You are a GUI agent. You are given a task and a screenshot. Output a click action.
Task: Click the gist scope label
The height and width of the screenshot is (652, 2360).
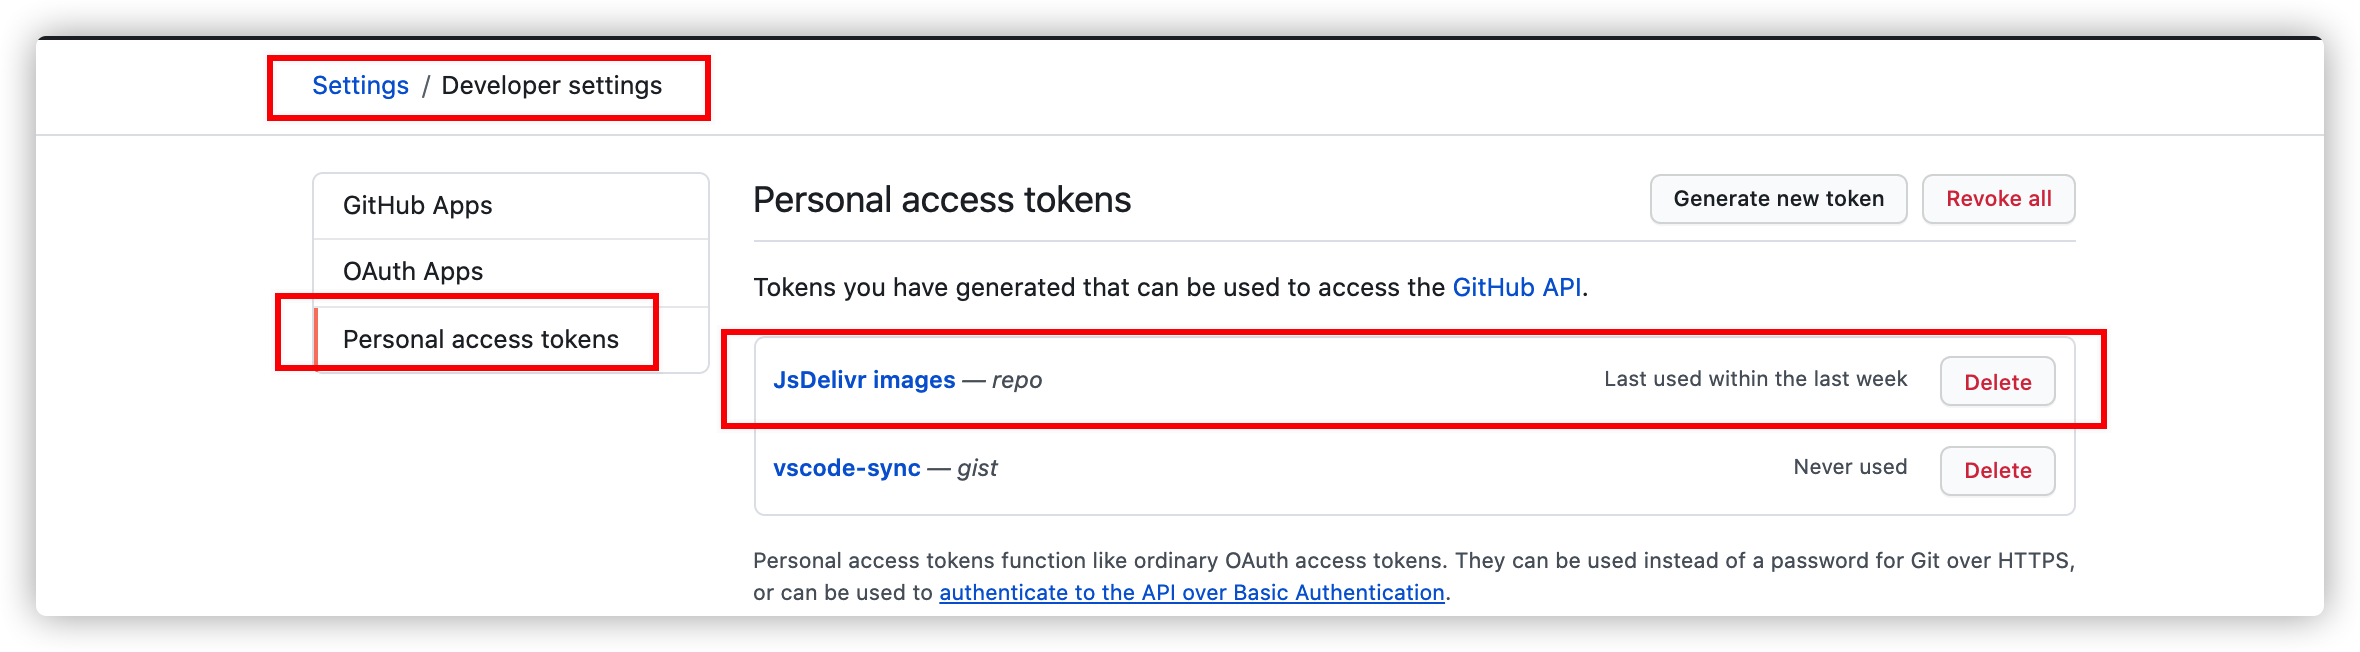(977, 468)
